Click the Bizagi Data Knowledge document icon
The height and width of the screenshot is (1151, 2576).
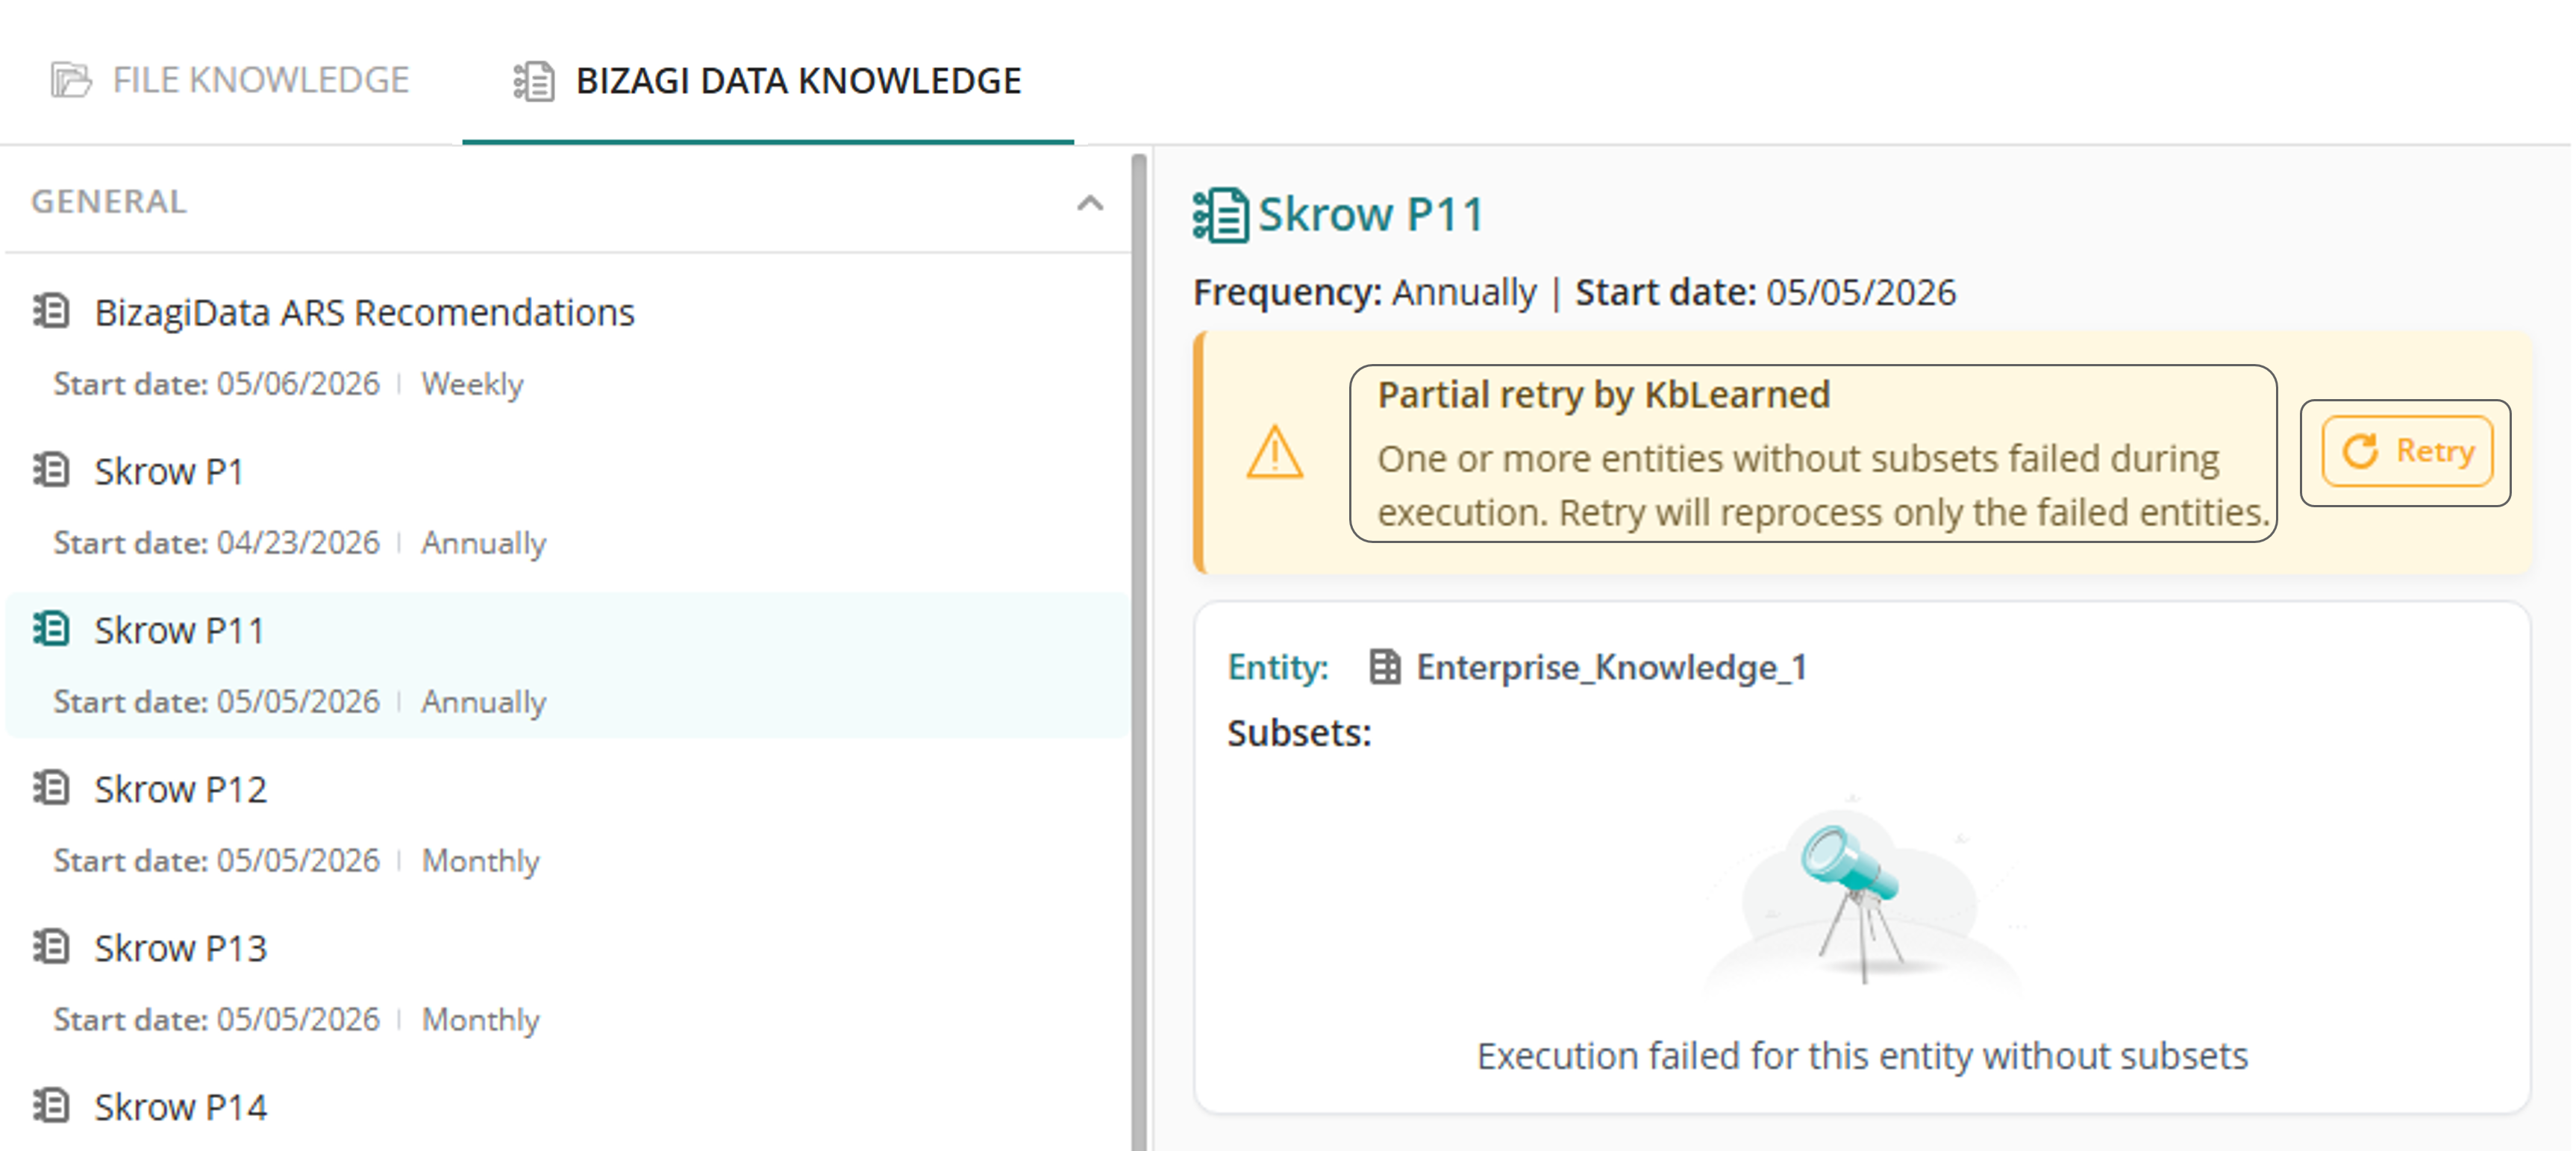pyautogui.click(x=534, y=81)
